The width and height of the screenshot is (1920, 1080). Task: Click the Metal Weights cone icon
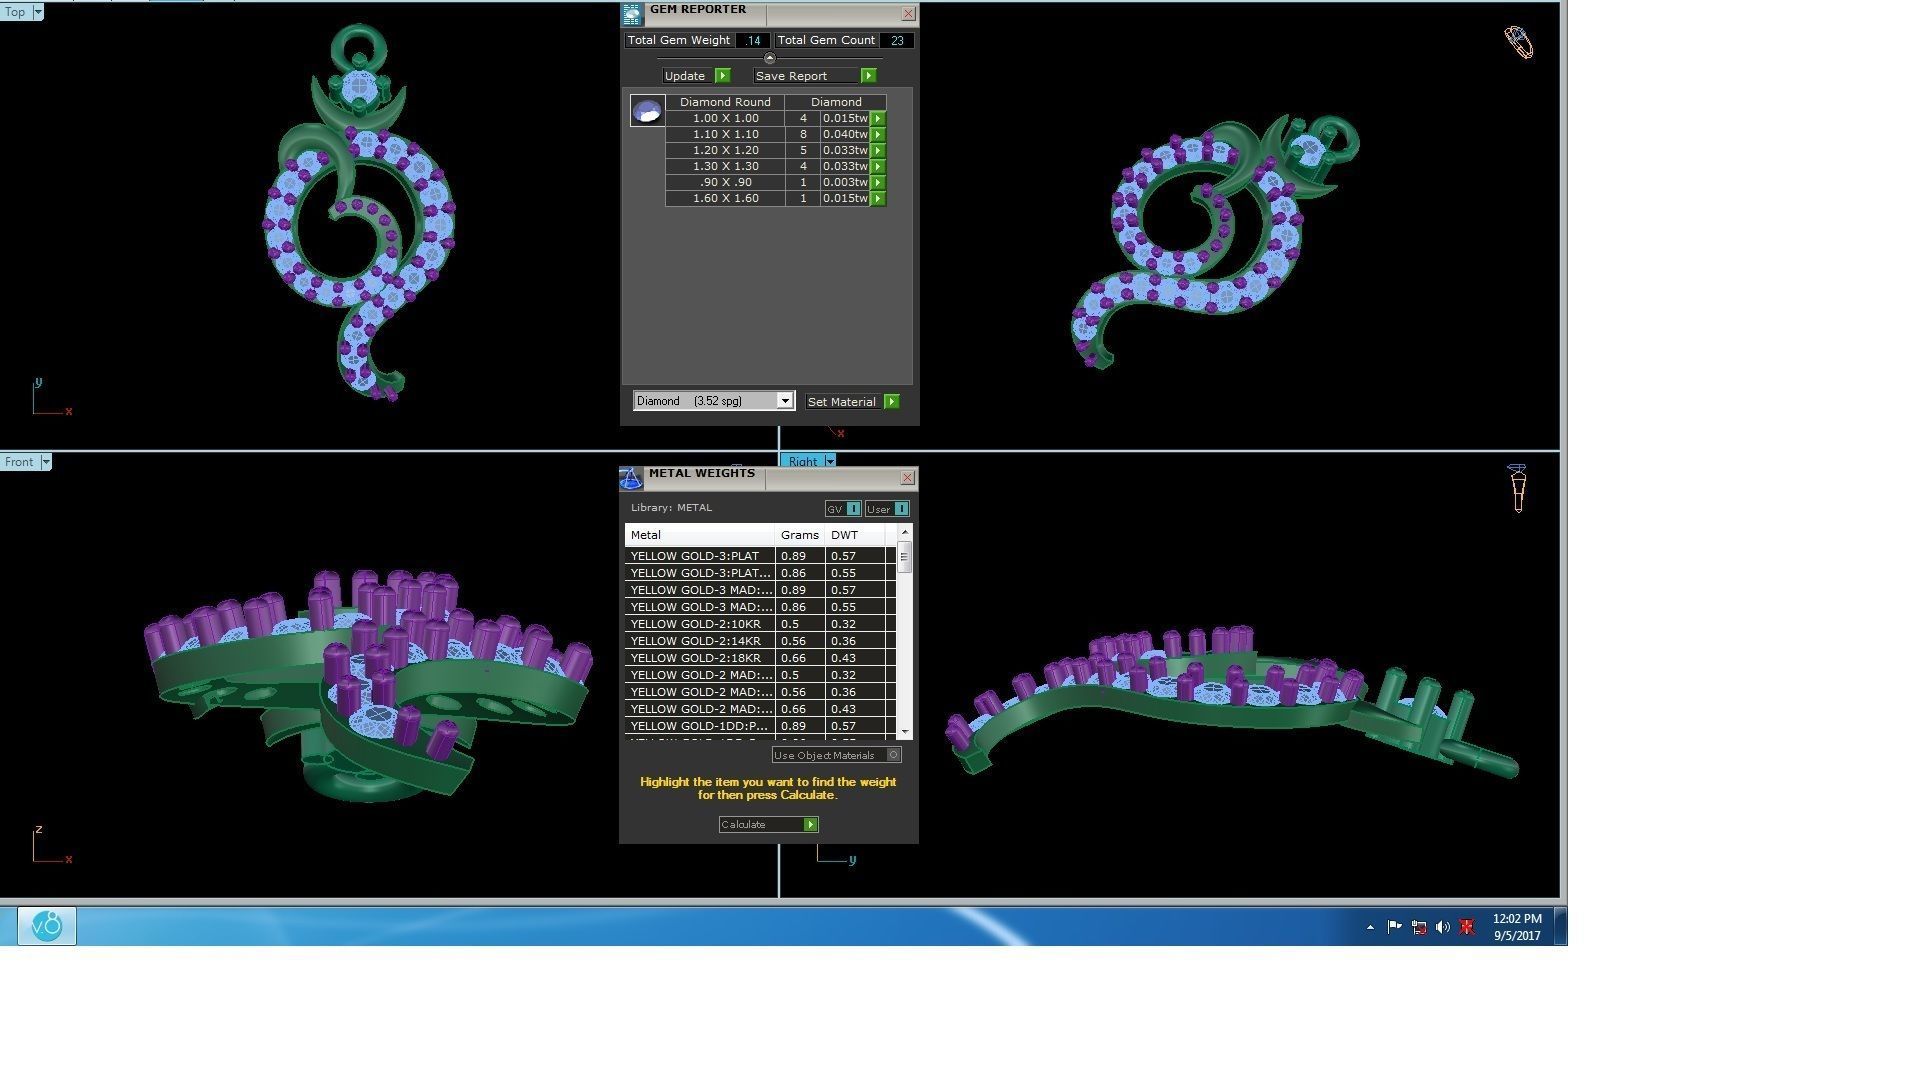click(x=631, y=479)
